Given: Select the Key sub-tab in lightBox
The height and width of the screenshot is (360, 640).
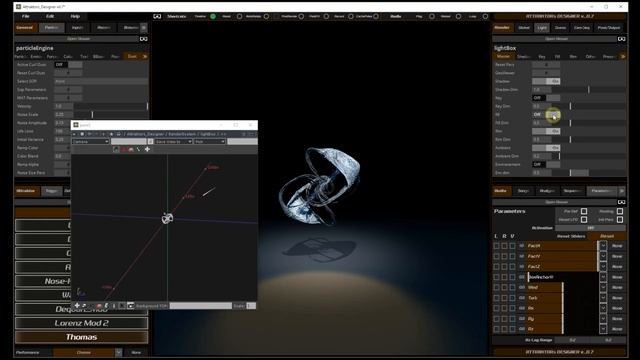Looking at the screenshot, I should tap(542, 56).
